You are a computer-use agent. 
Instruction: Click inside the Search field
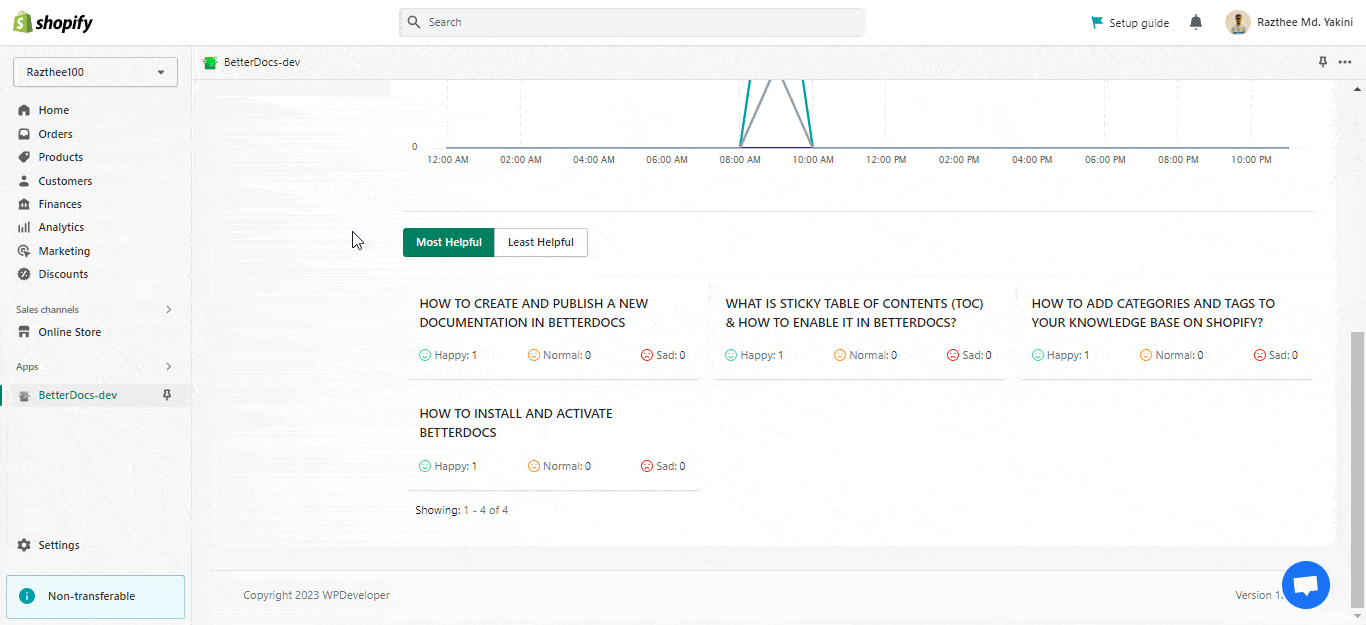pos(632,22)
